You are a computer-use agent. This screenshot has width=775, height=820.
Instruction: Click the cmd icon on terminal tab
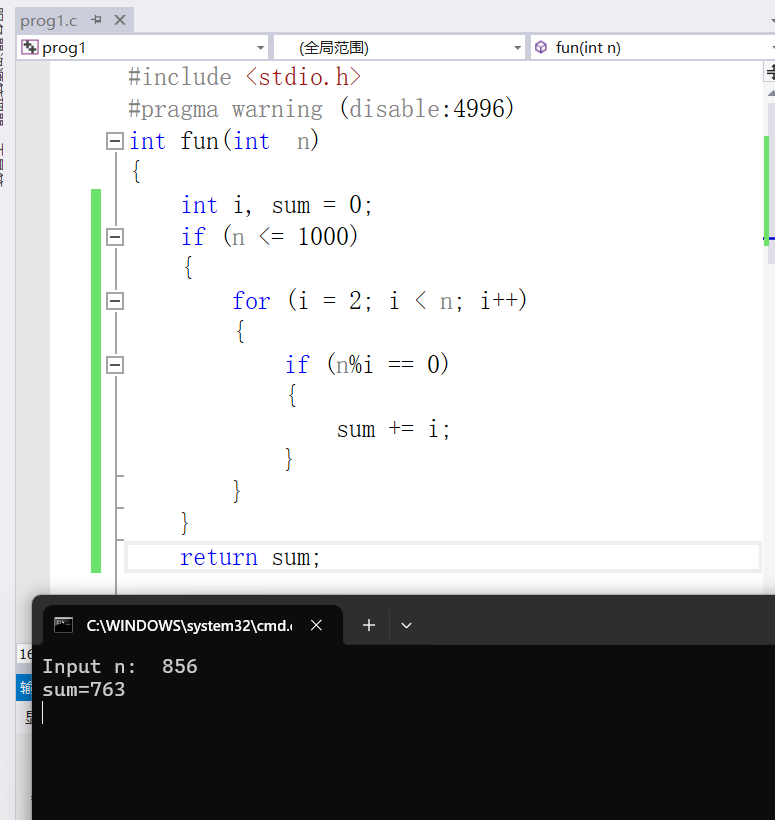point(64,625)
